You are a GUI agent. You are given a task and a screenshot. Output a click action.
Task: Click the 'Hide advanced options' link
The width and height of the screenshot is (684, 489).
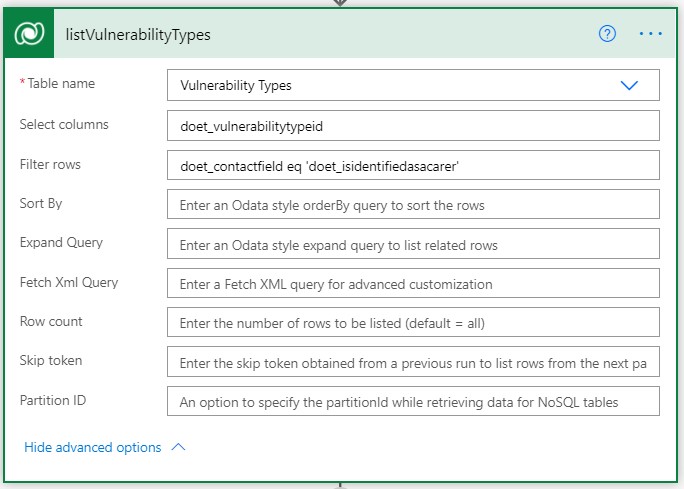92,447
